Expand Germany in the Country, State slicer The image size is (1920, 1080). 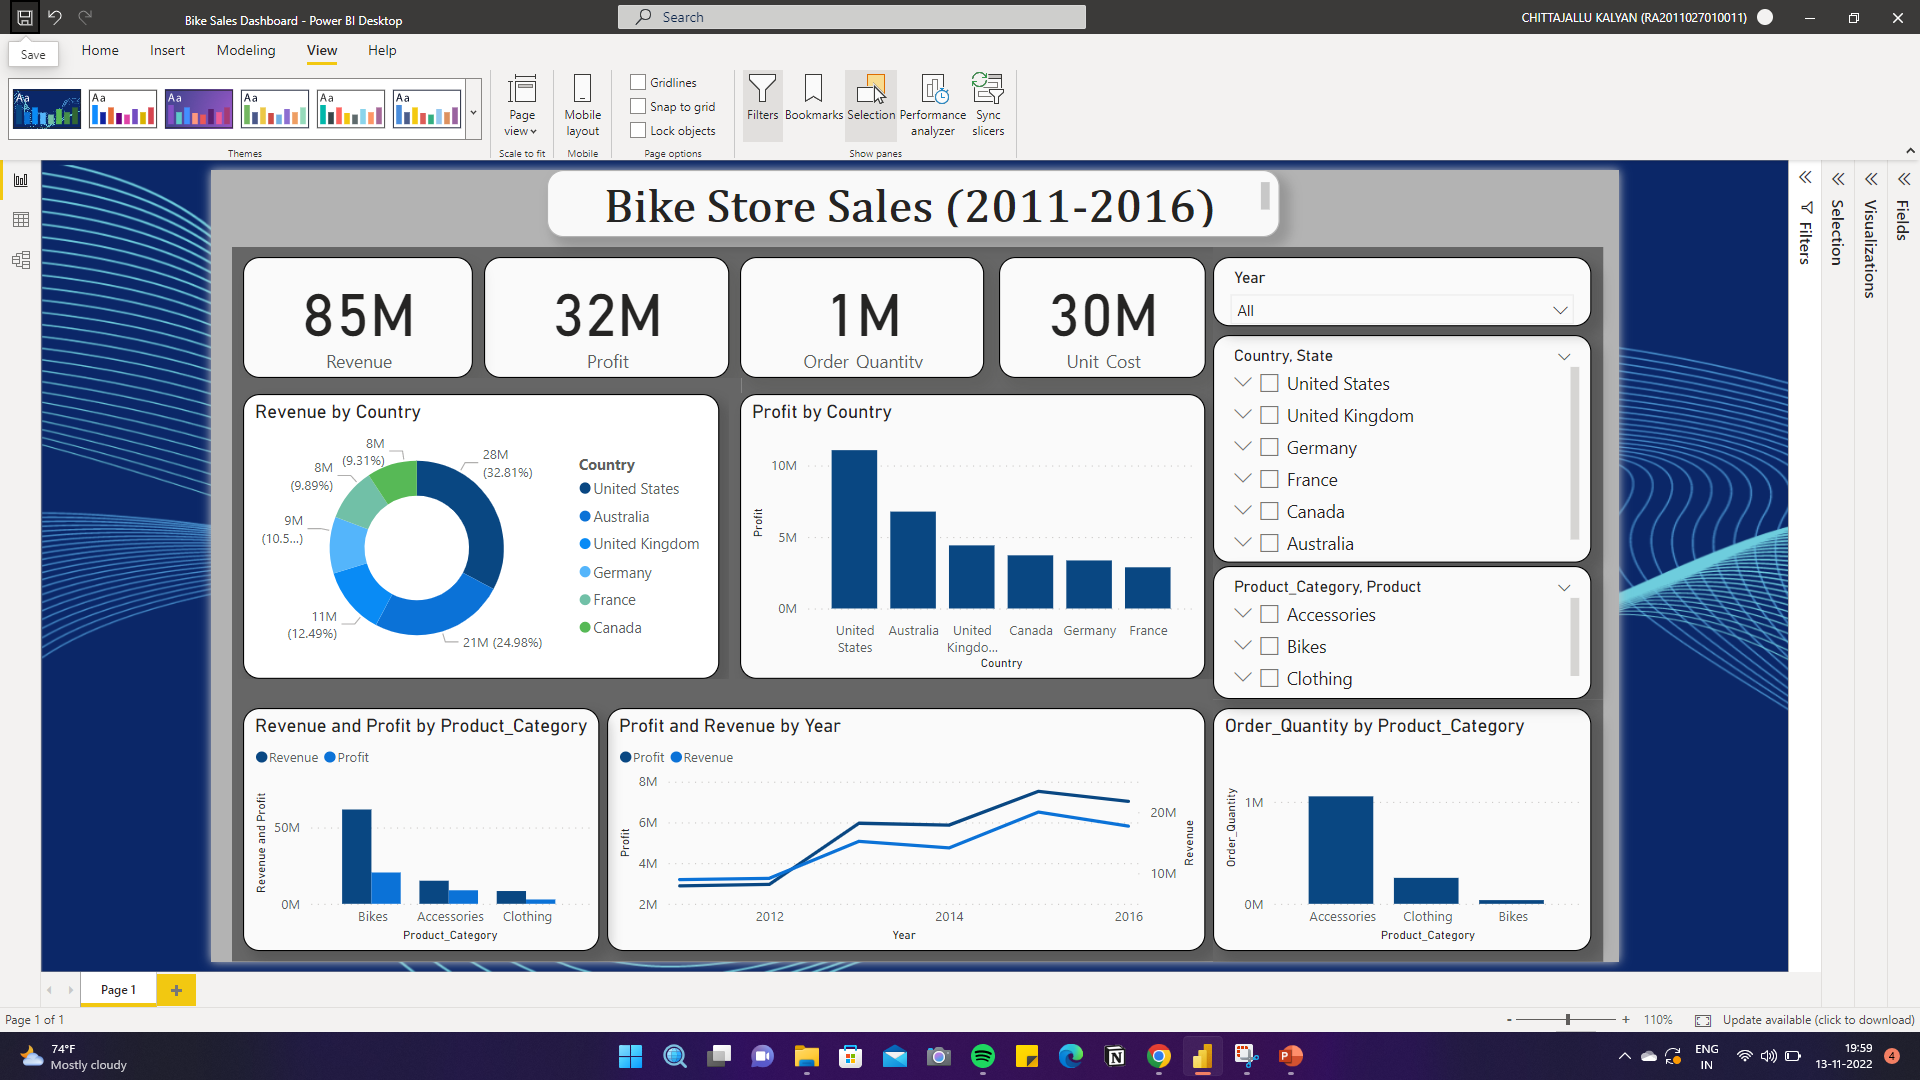coord(1243,446)
